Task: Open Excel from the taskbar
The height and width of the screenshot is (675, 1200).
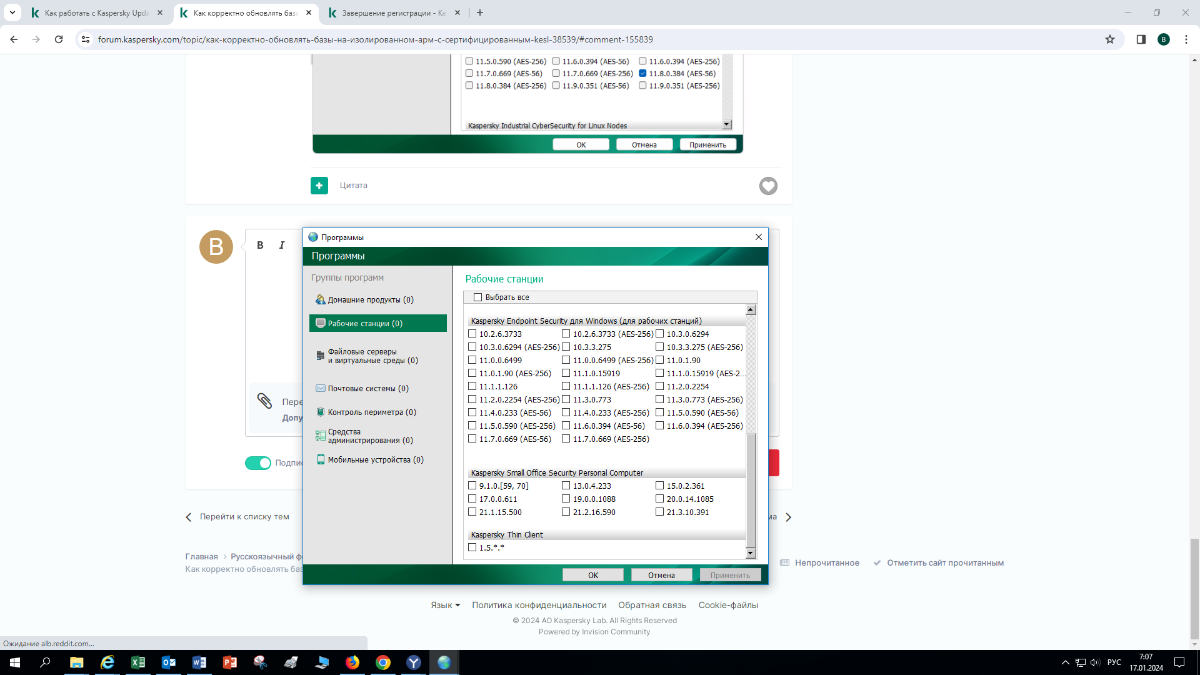Action: tap(138, 662)
